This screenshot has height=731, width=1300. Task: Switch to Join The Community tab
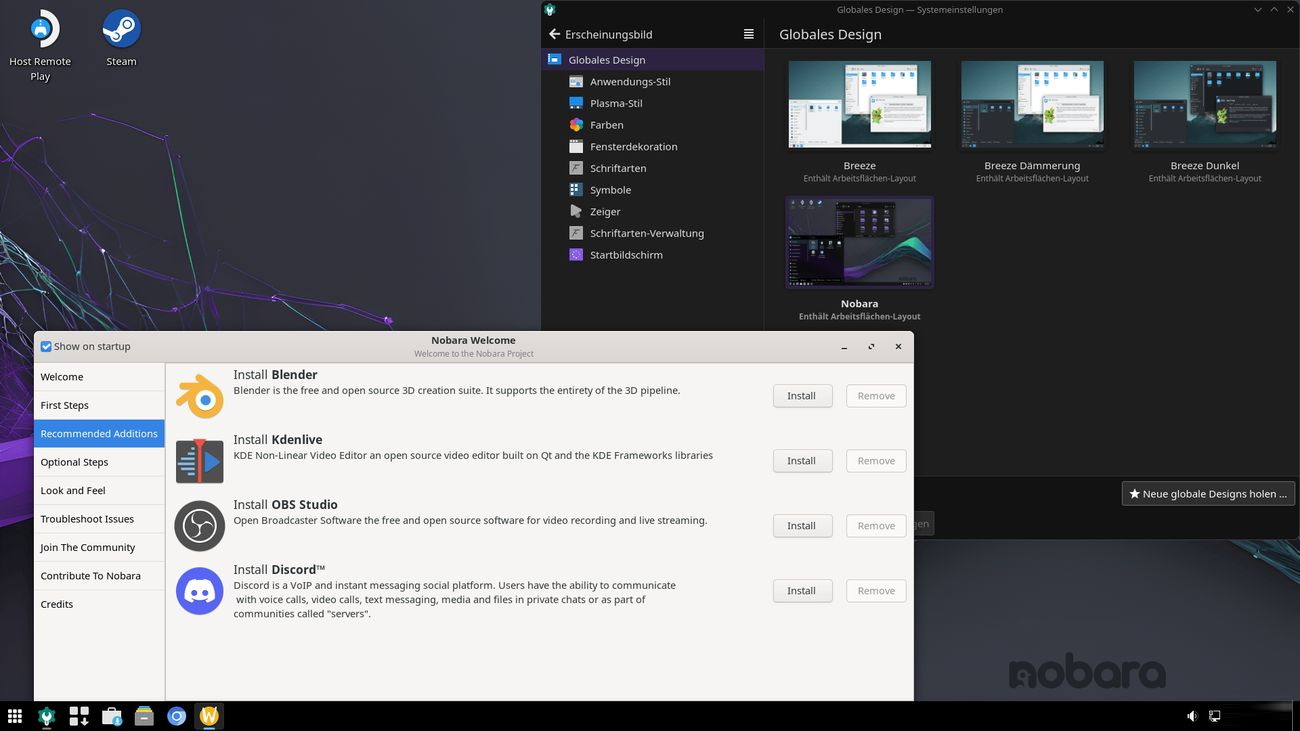pos(99,548)
